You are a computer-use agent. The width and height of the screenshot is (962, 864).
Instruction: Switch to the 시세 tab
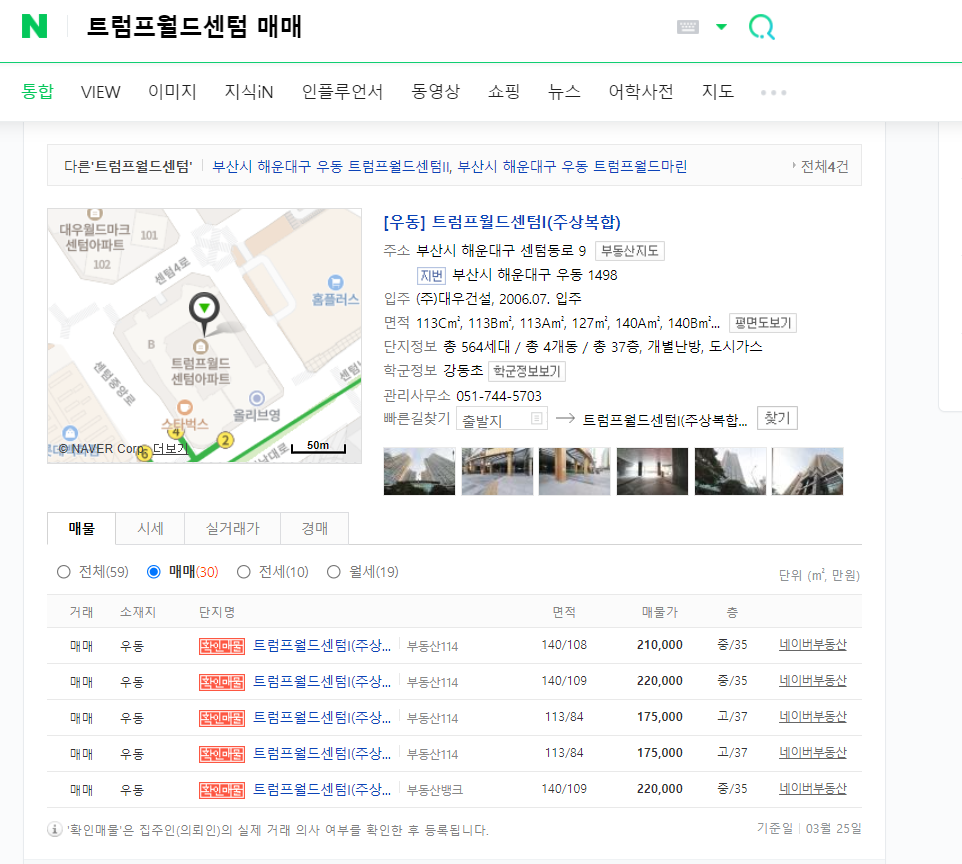coord(150,528)
